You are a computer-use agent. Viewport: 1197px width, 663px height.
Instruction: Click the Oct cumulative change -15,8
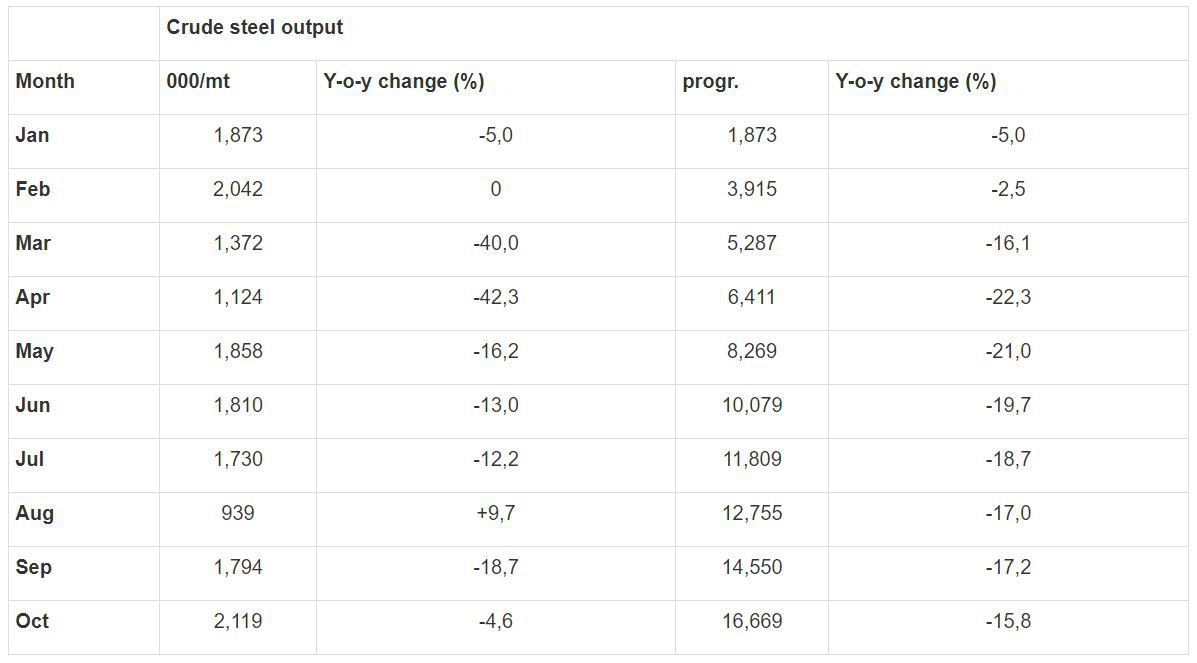point(1008,622)
